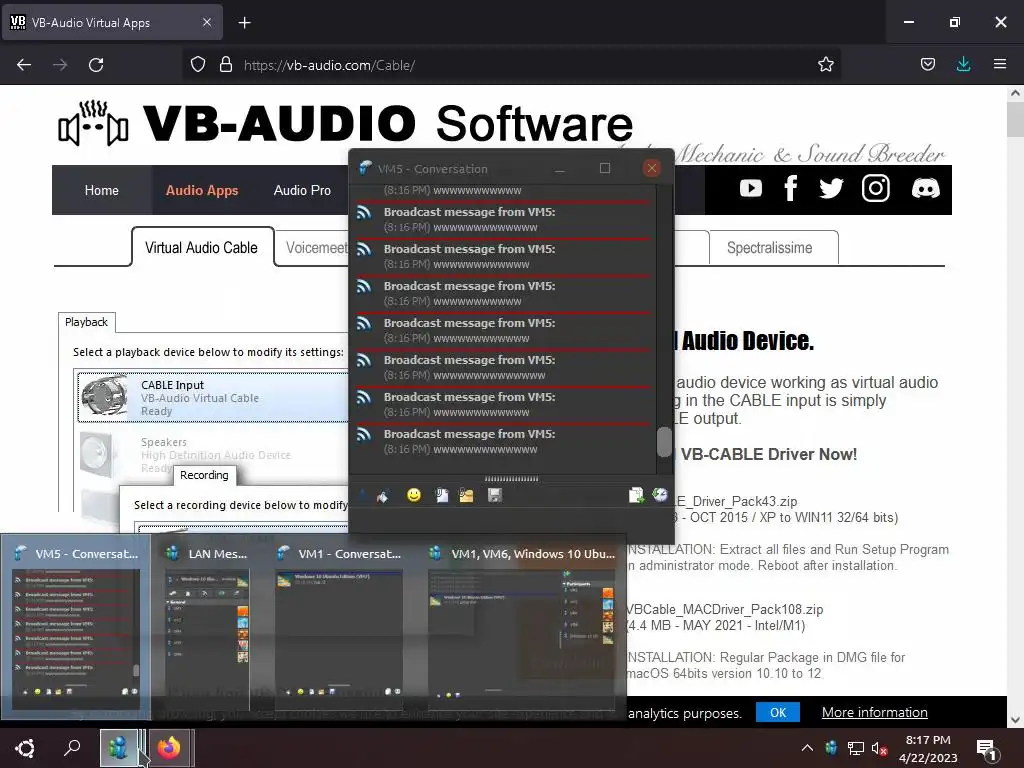
Task: Open the Audio Apps menu
Action: (x=202, y=190)
